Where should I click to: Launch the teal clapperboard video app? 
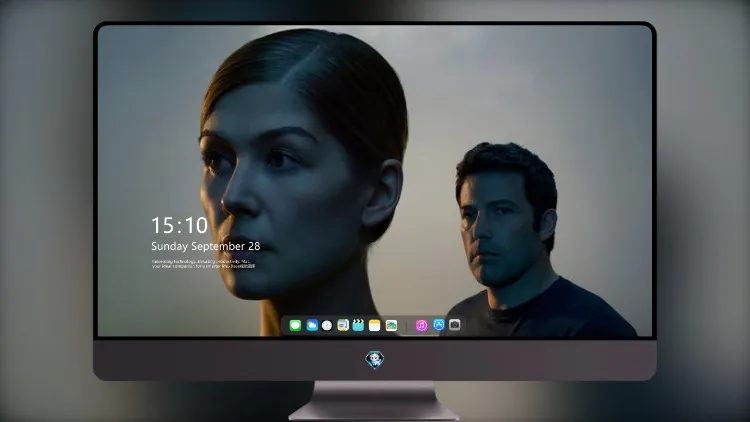point(358,325)
